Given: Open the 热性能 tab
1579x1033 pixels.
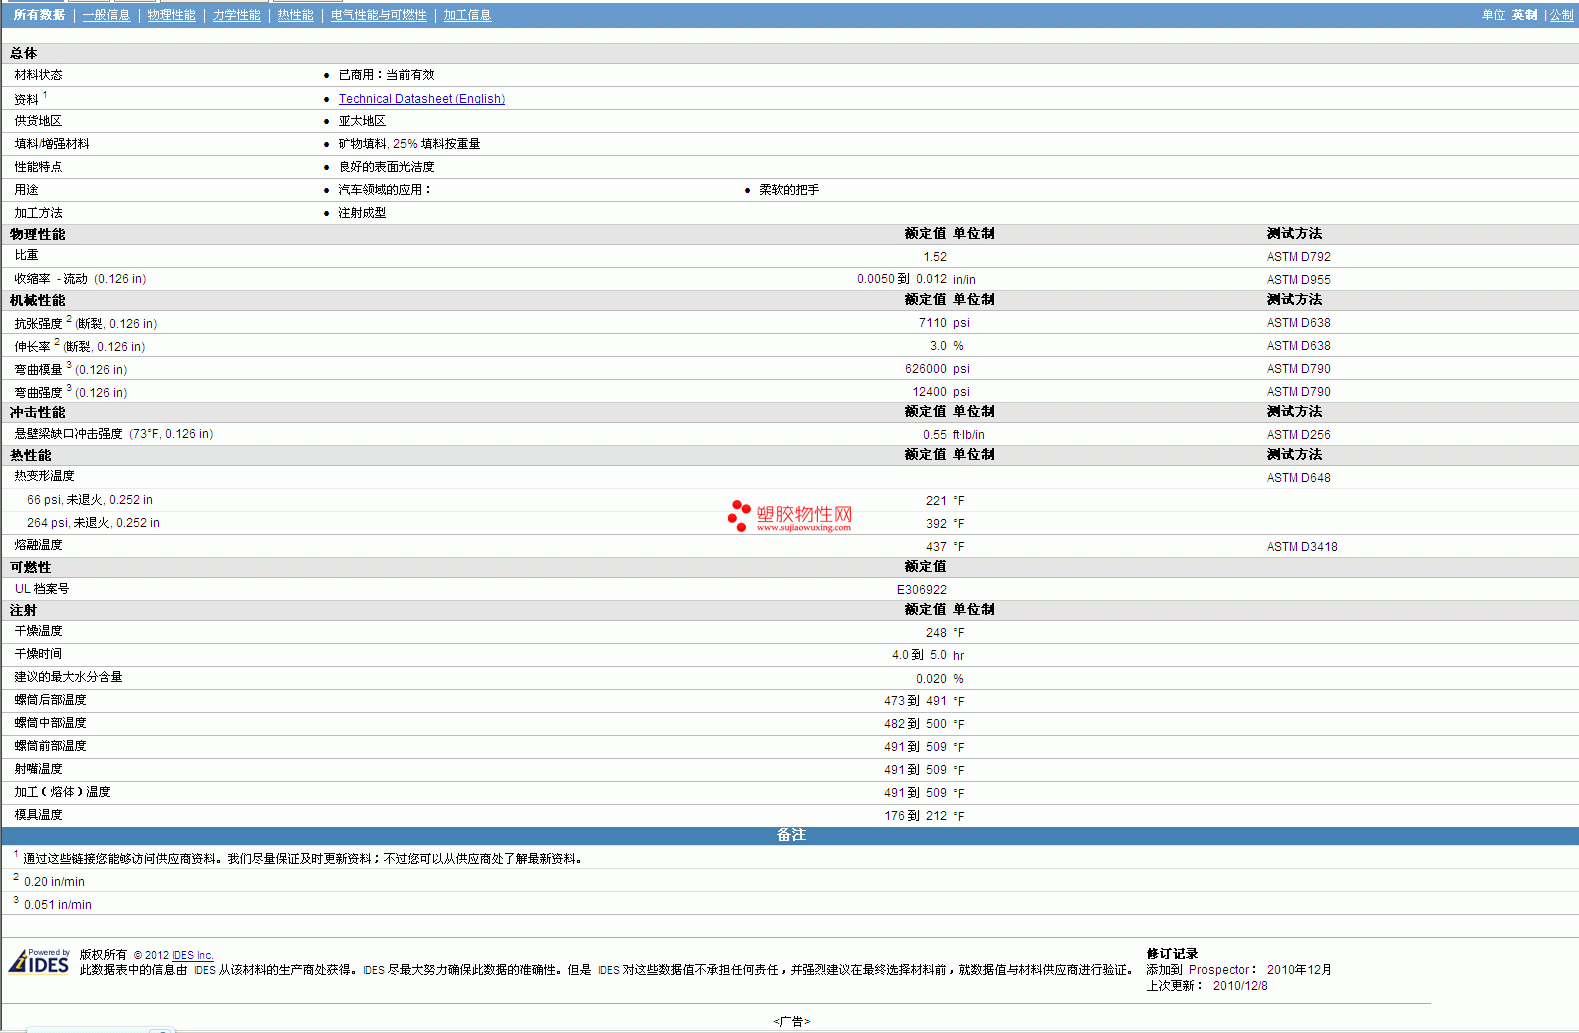Looking at the screenshot, I should coord(295,15).
